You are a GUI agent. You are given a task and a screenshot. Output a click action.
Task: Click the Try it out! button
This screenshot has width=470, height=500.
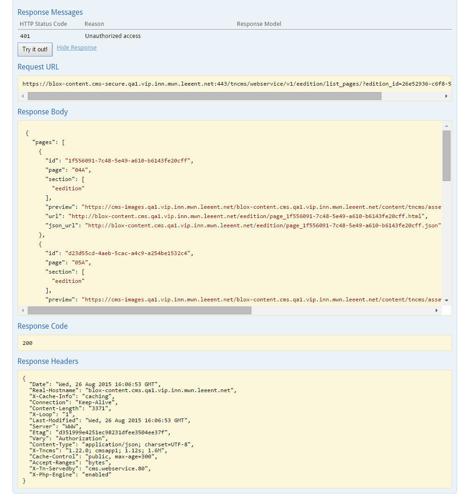[35, 49]
